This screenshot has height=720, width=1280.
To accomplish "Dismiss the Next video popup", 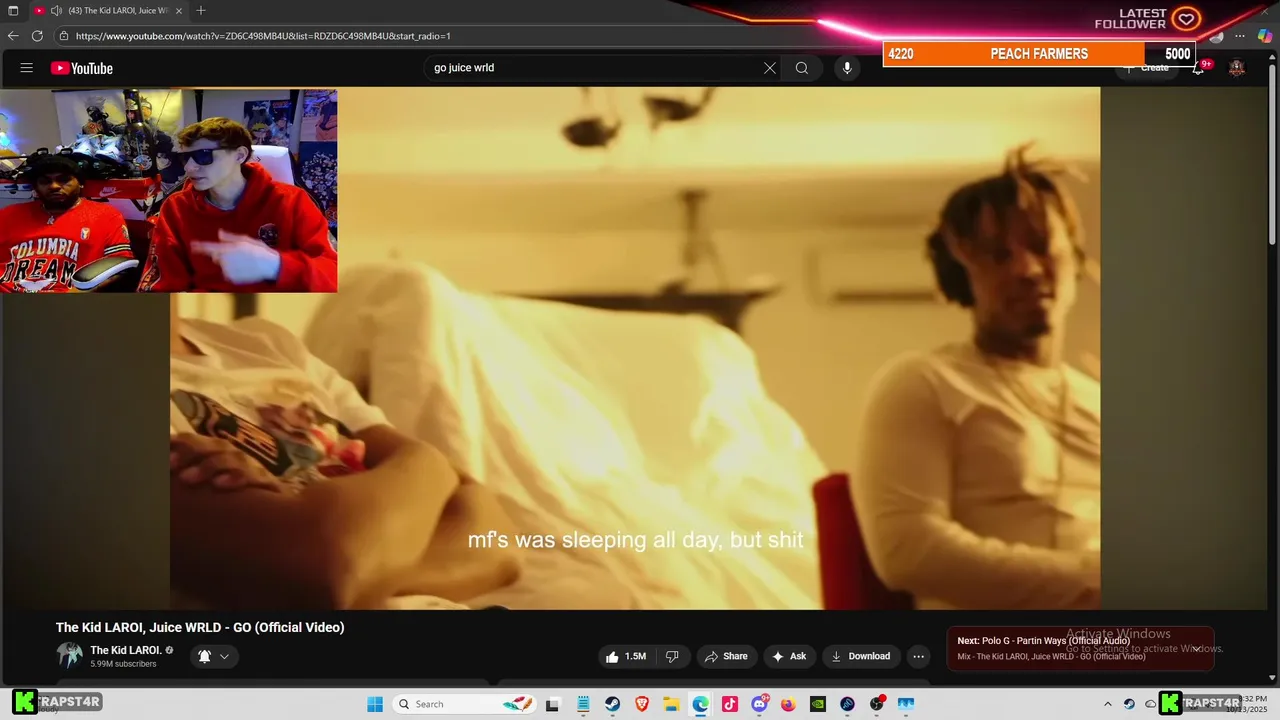I will point(1196,649).
